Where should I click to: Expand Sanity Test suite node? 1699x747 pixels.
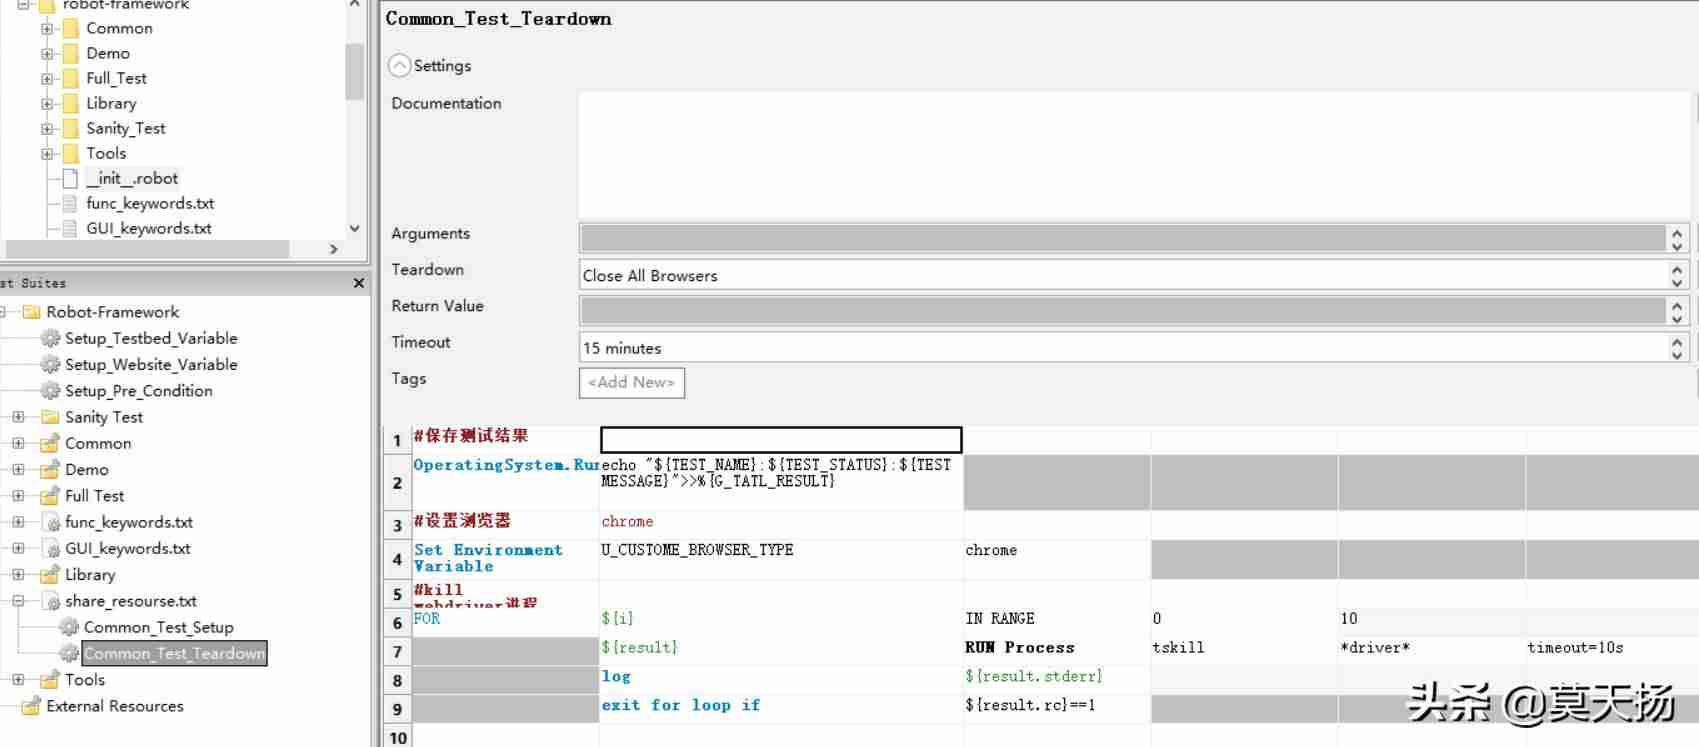click(x=18, y=417)
